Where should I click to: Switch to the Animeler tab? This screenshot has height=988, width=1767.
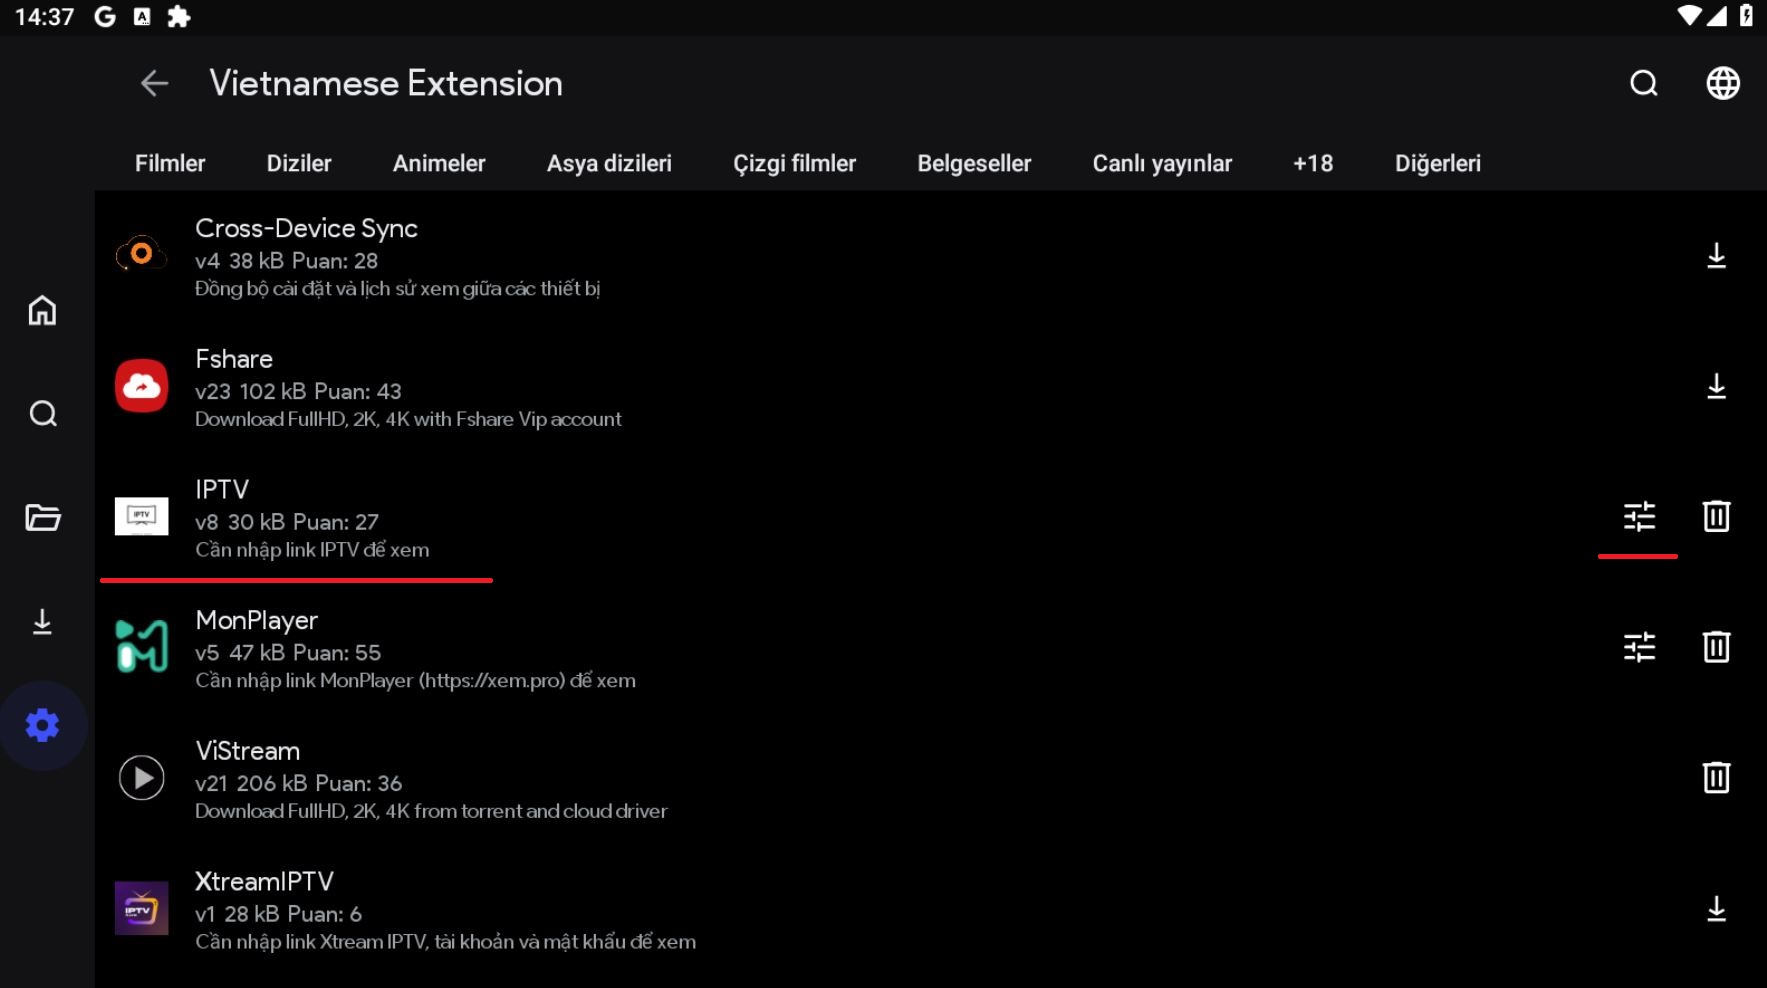[439, 163]
